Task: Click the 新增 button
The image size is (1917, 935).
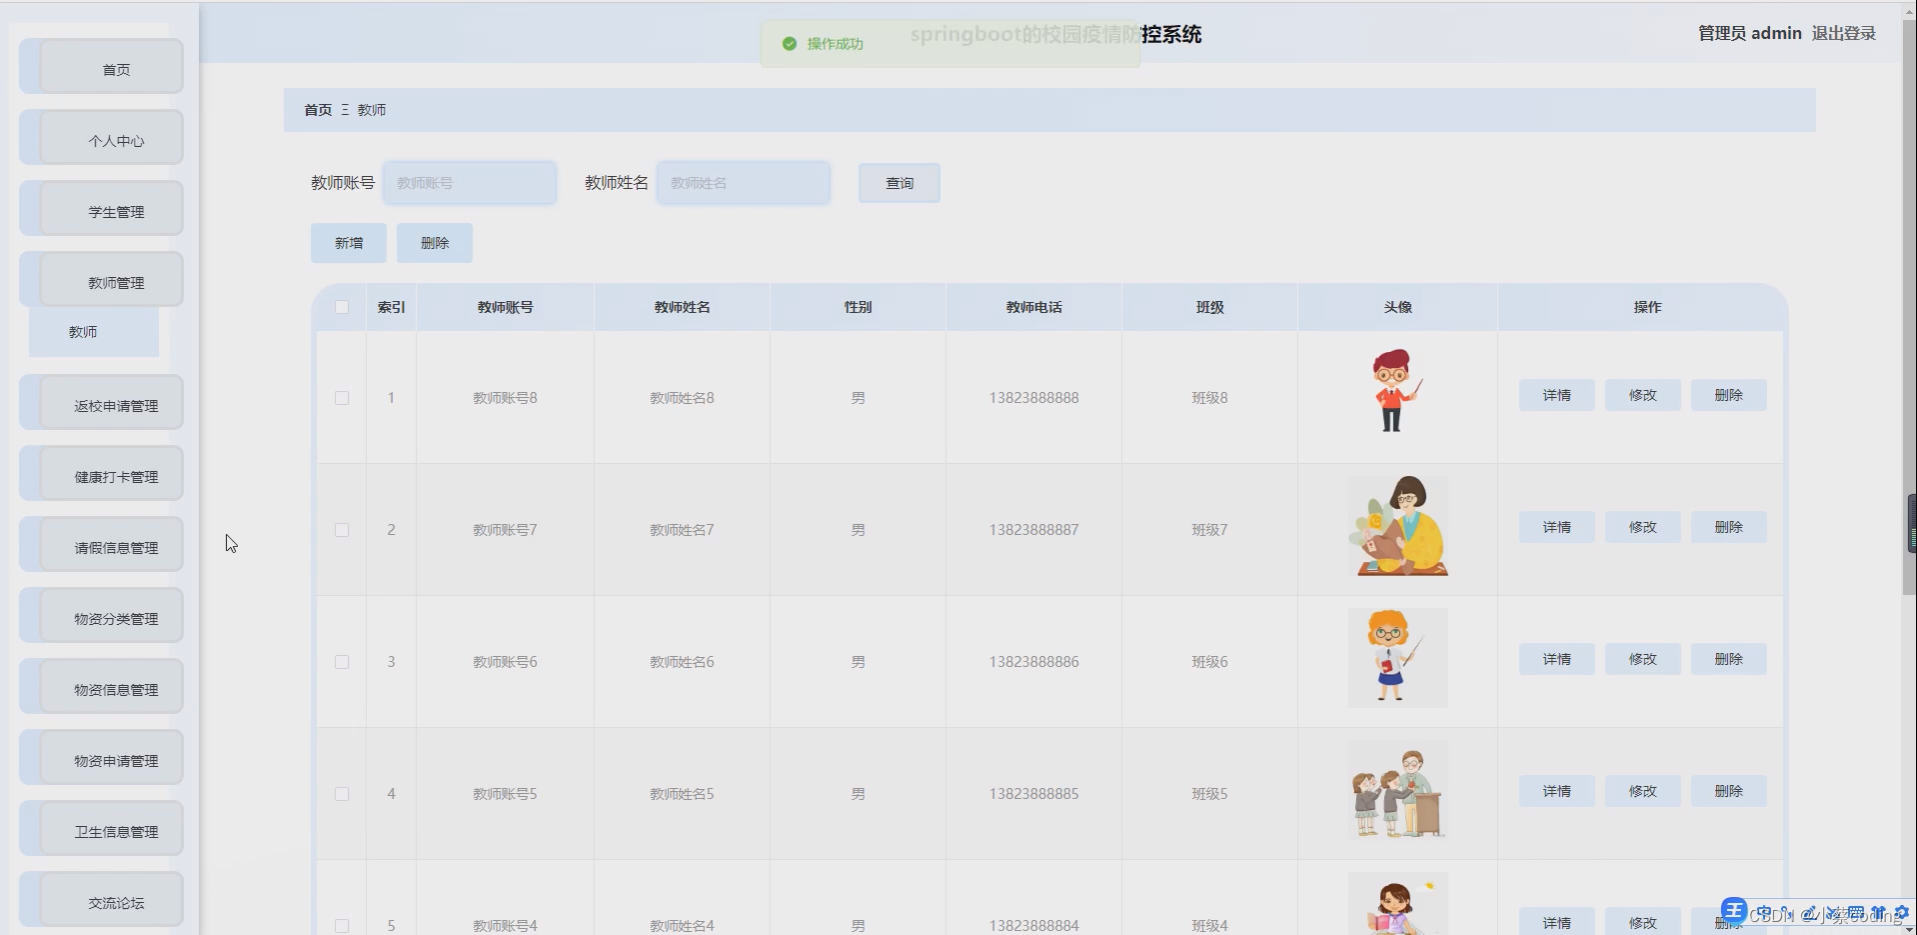Action: 348,243
